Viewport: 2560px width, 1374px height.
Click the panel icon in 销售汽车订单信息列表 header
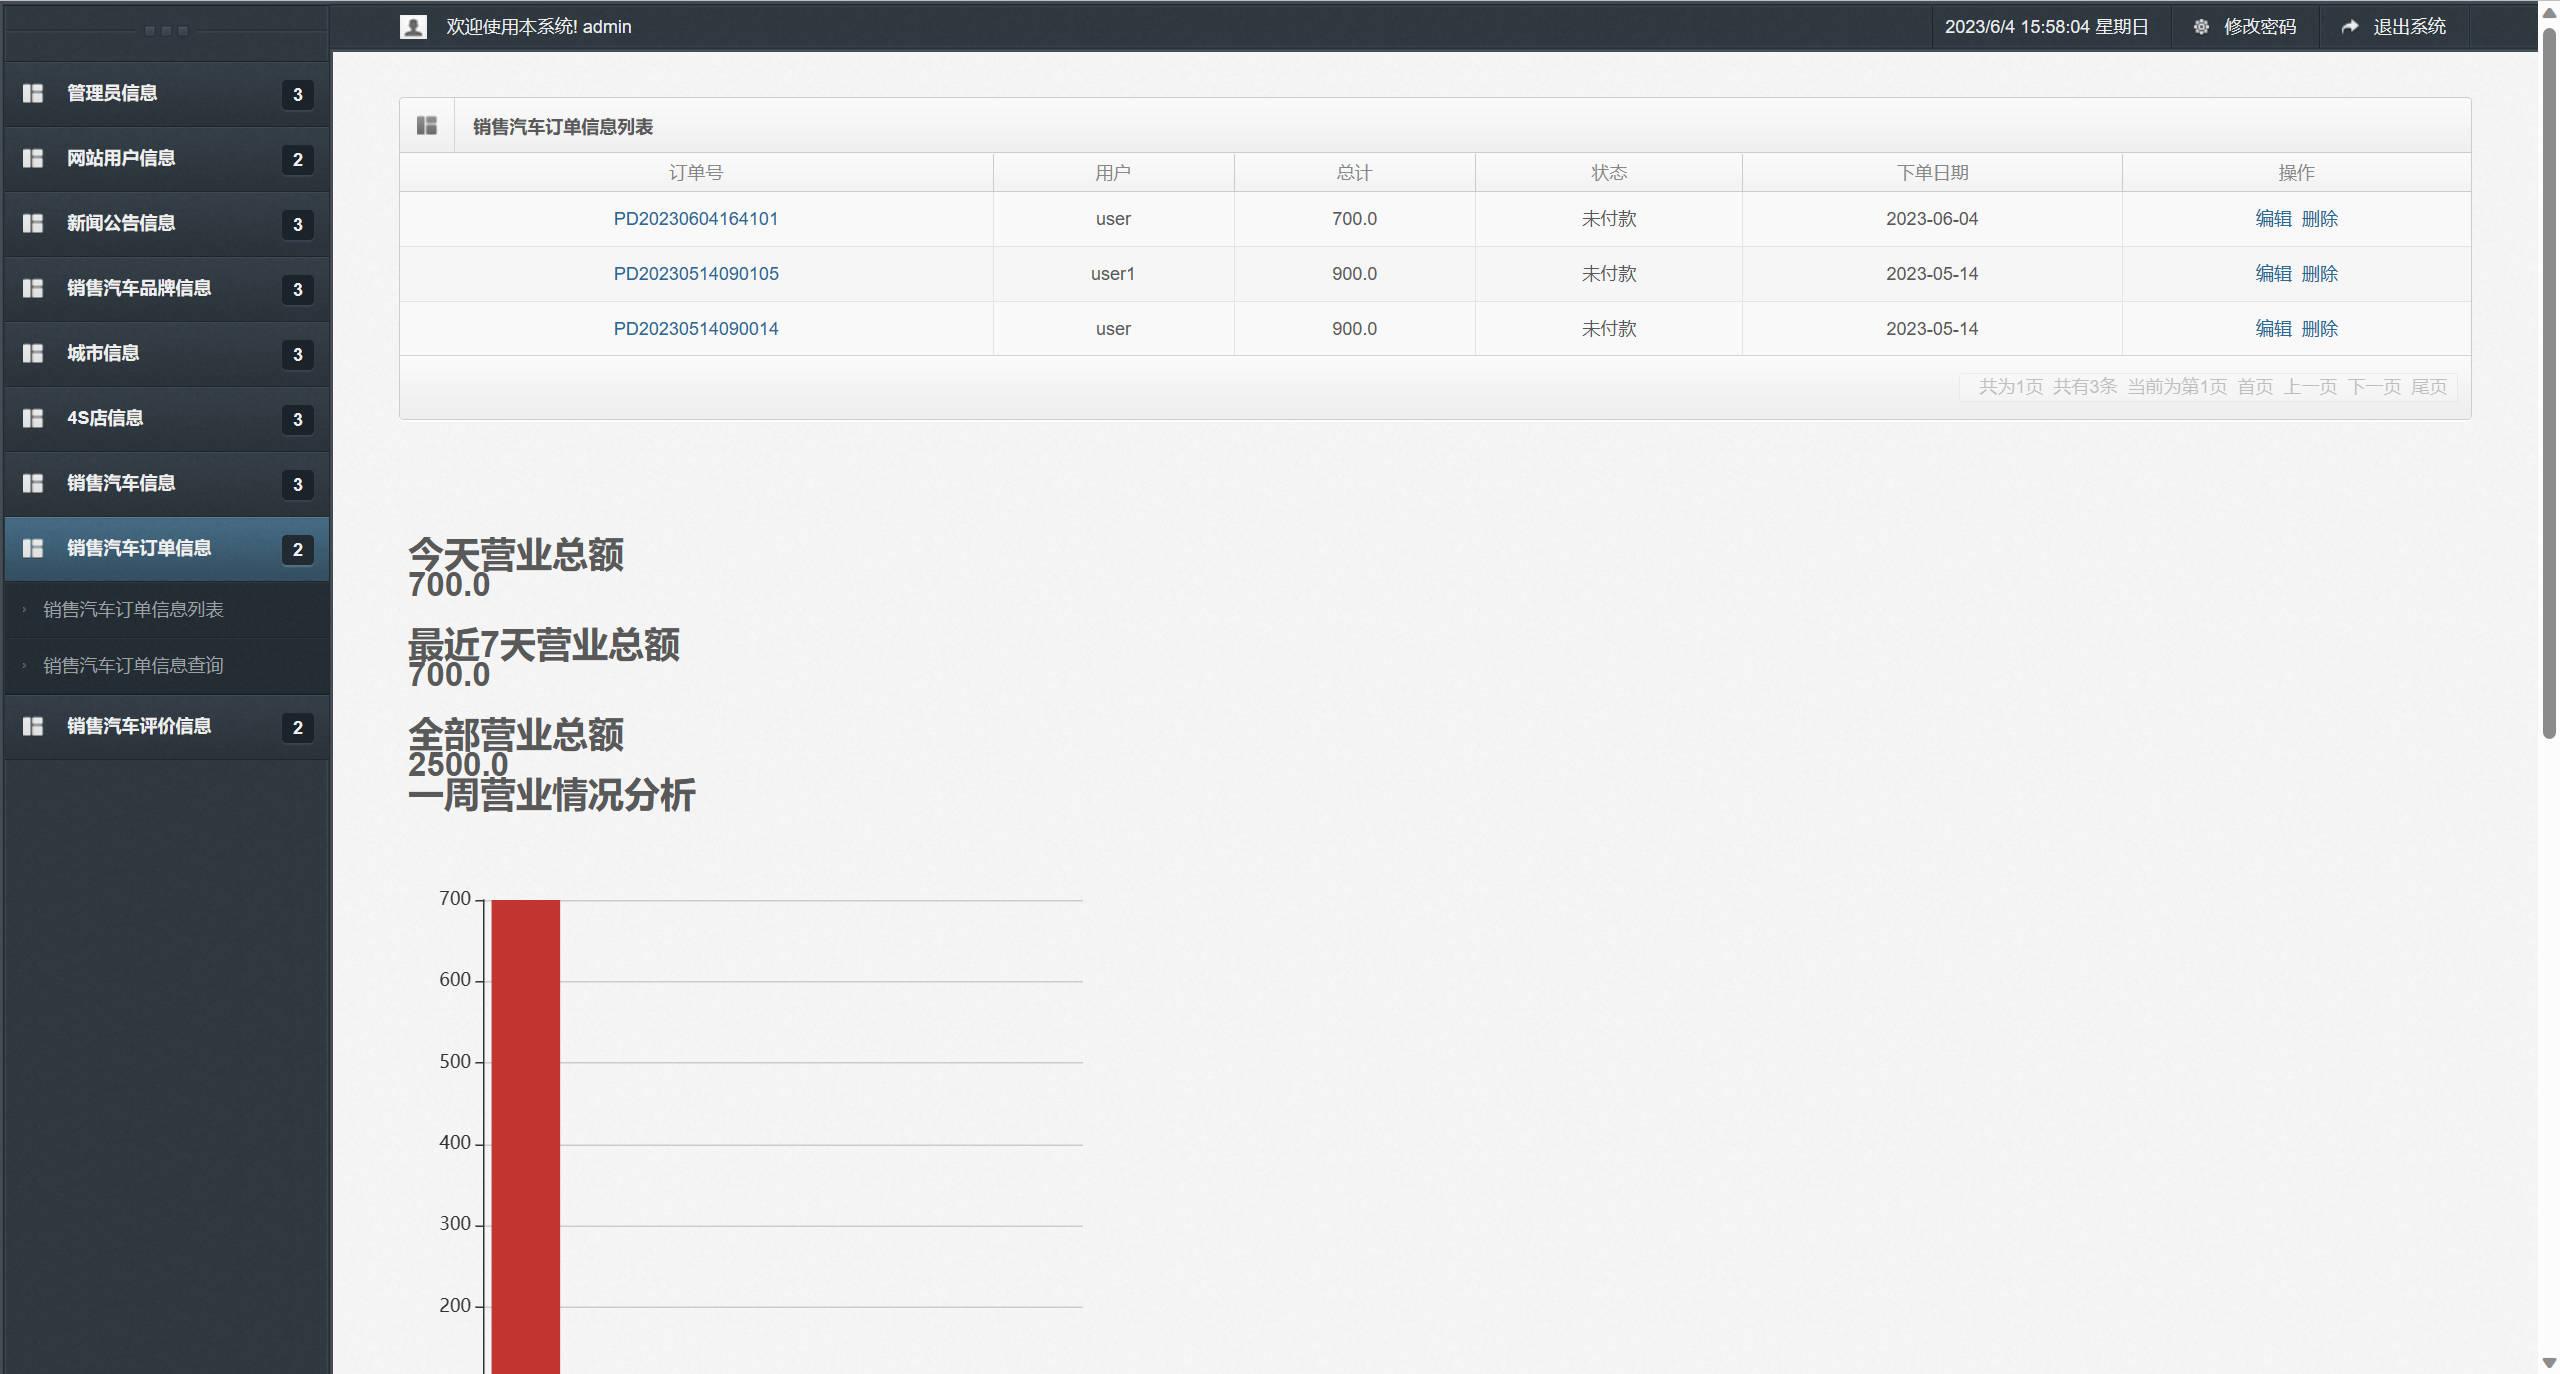point(427,126)
